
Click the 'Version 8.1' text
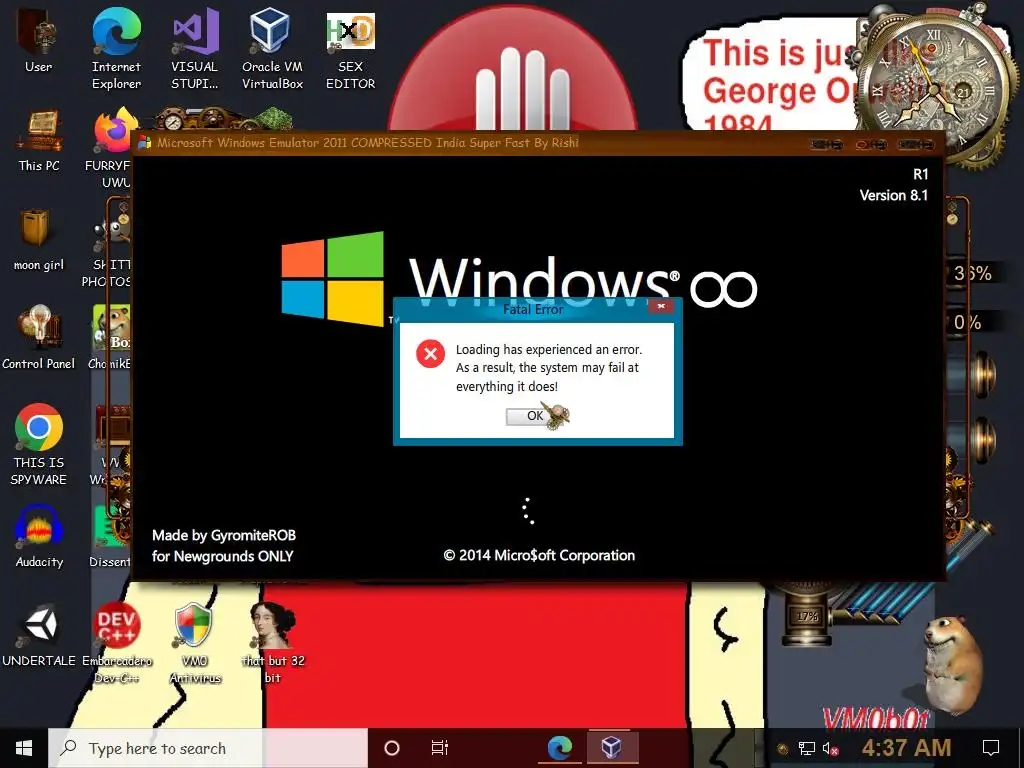pyautogui.click(x=893, y=195)
